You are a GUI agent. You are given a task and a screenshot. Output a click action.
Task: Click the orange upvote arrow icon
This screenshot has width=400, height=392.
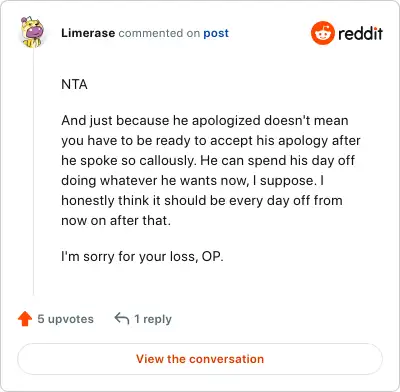pyautogui.click(x=25, y=319)
